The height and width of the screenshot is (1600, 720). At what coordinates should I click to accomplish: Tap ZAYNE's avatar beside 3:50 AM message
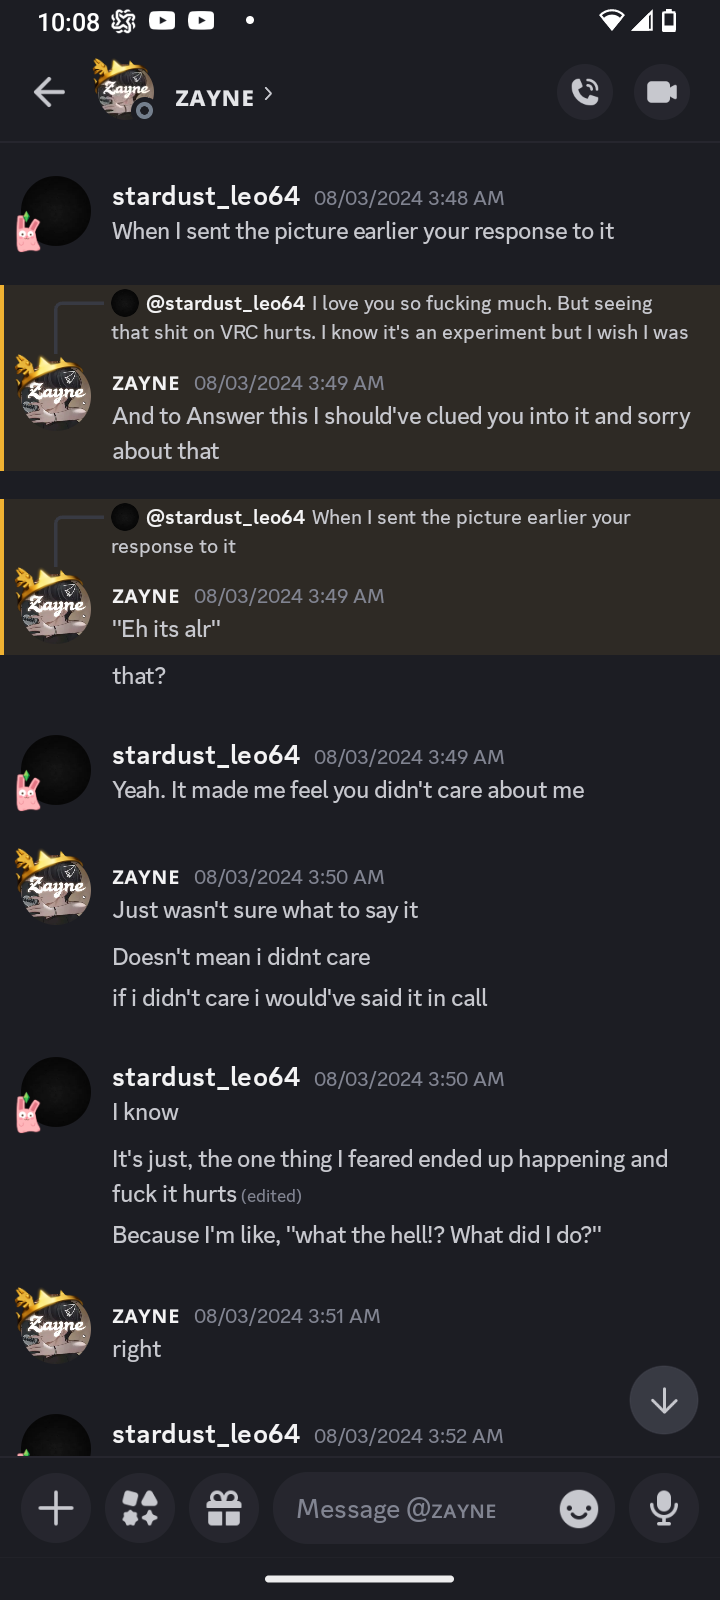(55, 886)
